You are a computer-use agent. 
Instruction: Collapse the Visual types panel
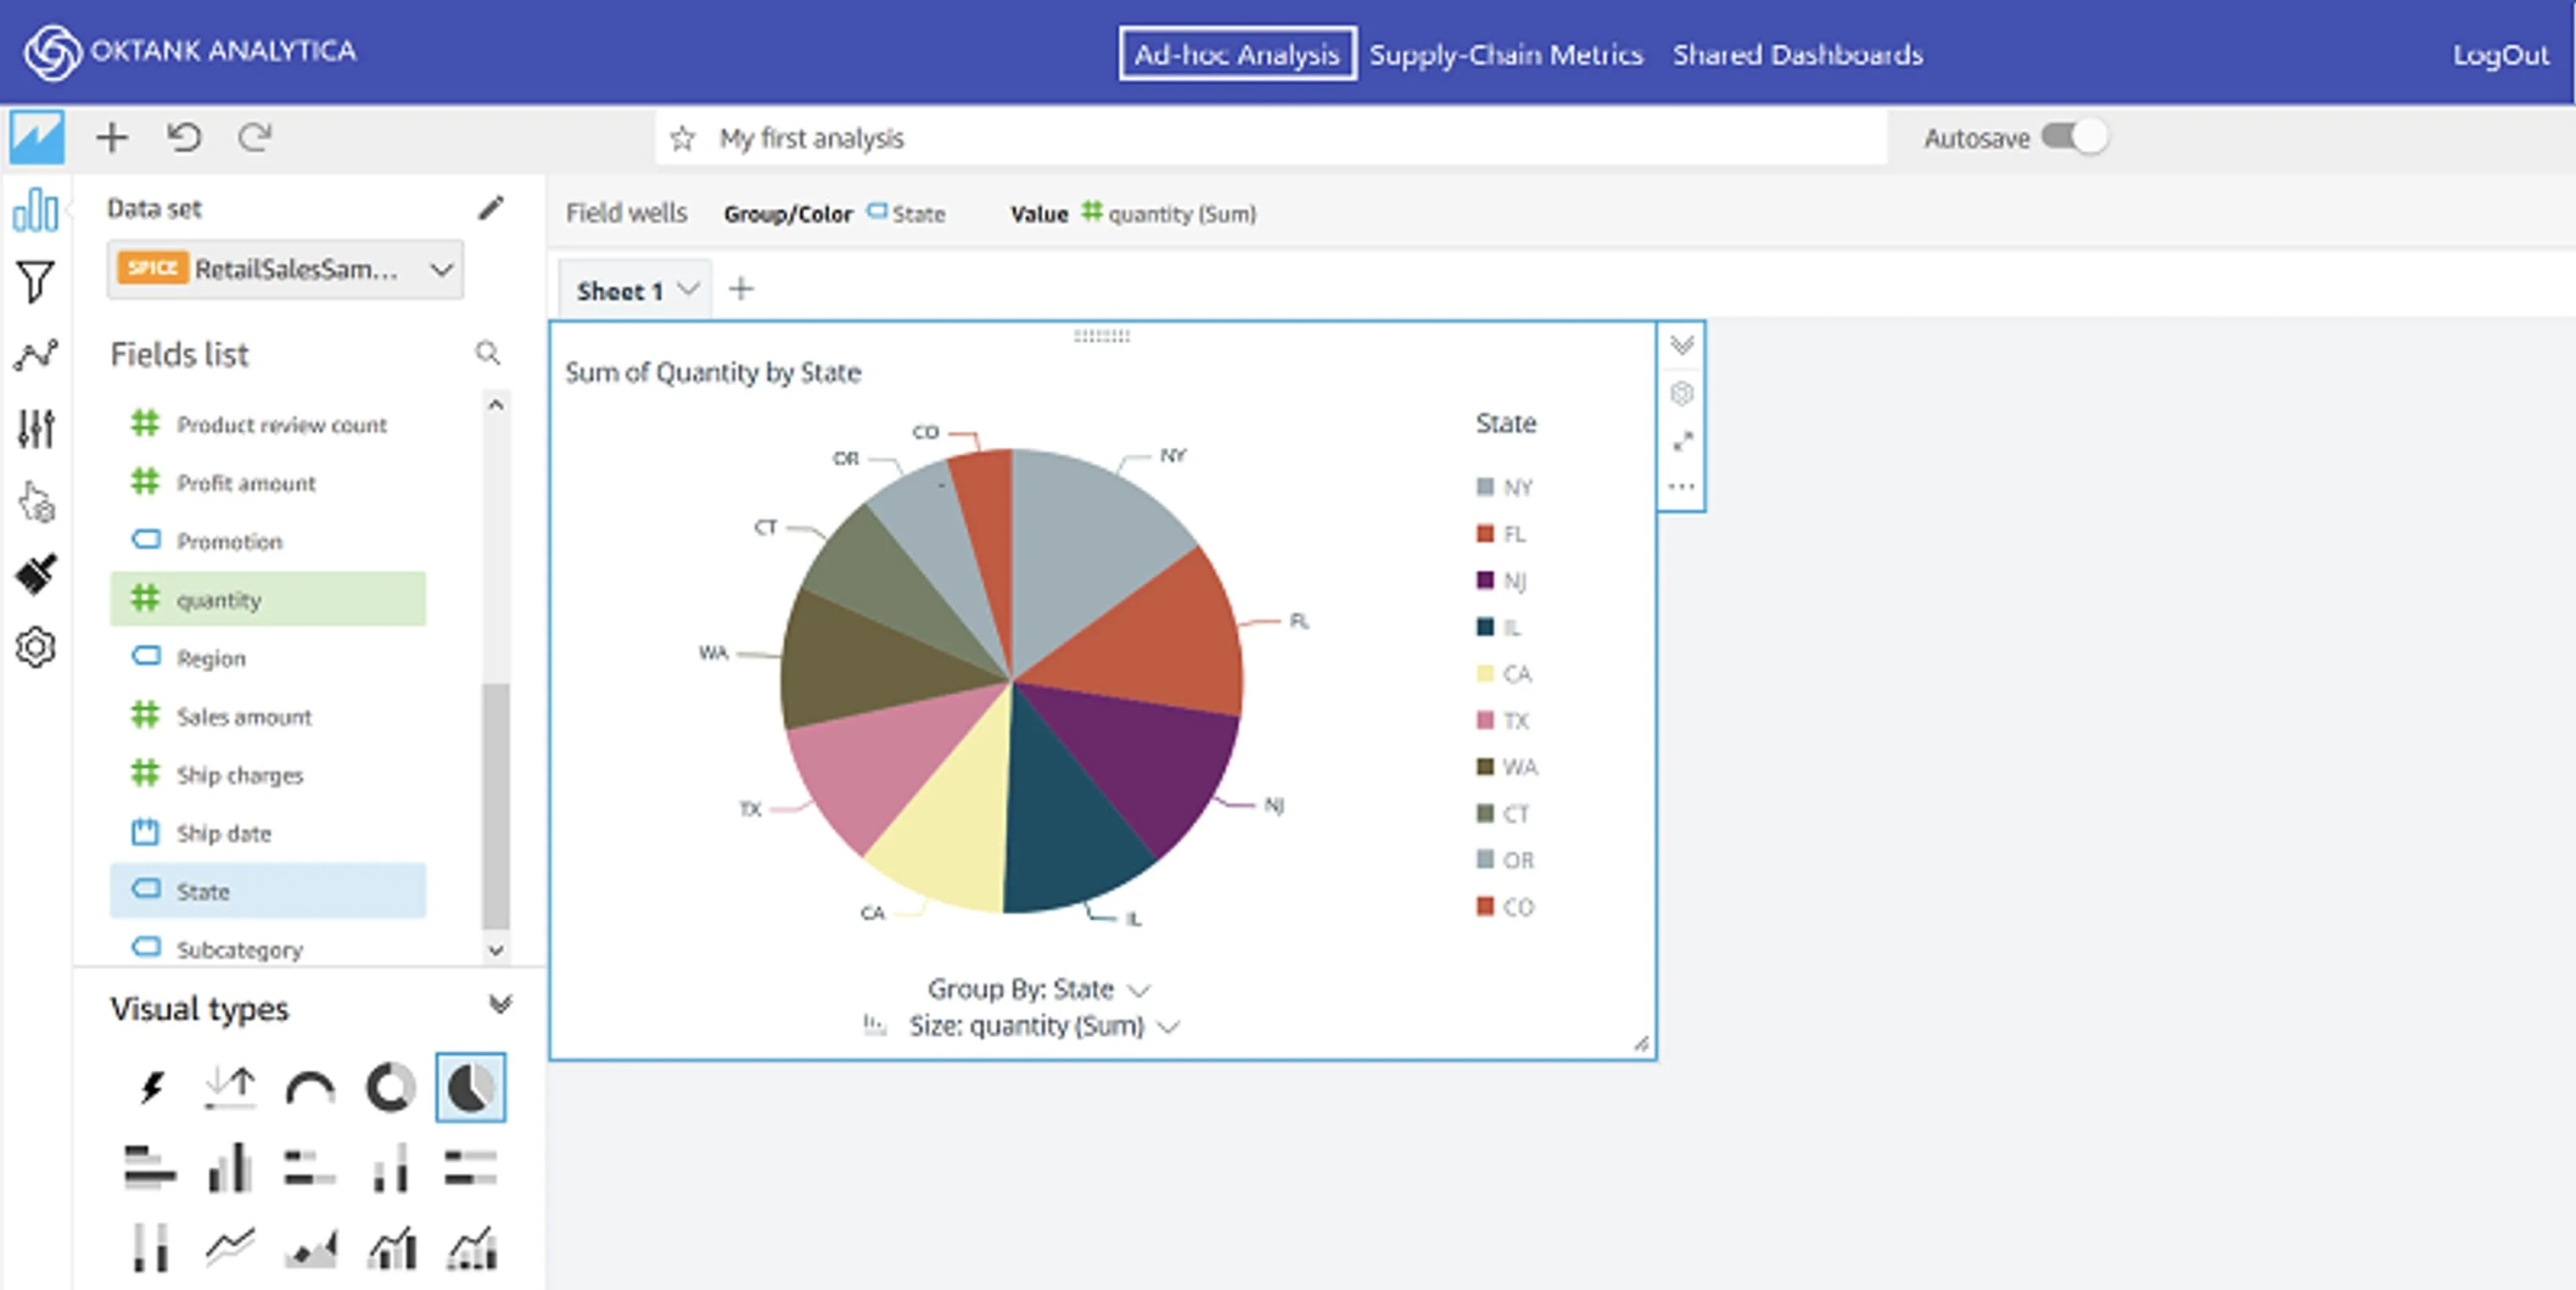(500, 1004)
